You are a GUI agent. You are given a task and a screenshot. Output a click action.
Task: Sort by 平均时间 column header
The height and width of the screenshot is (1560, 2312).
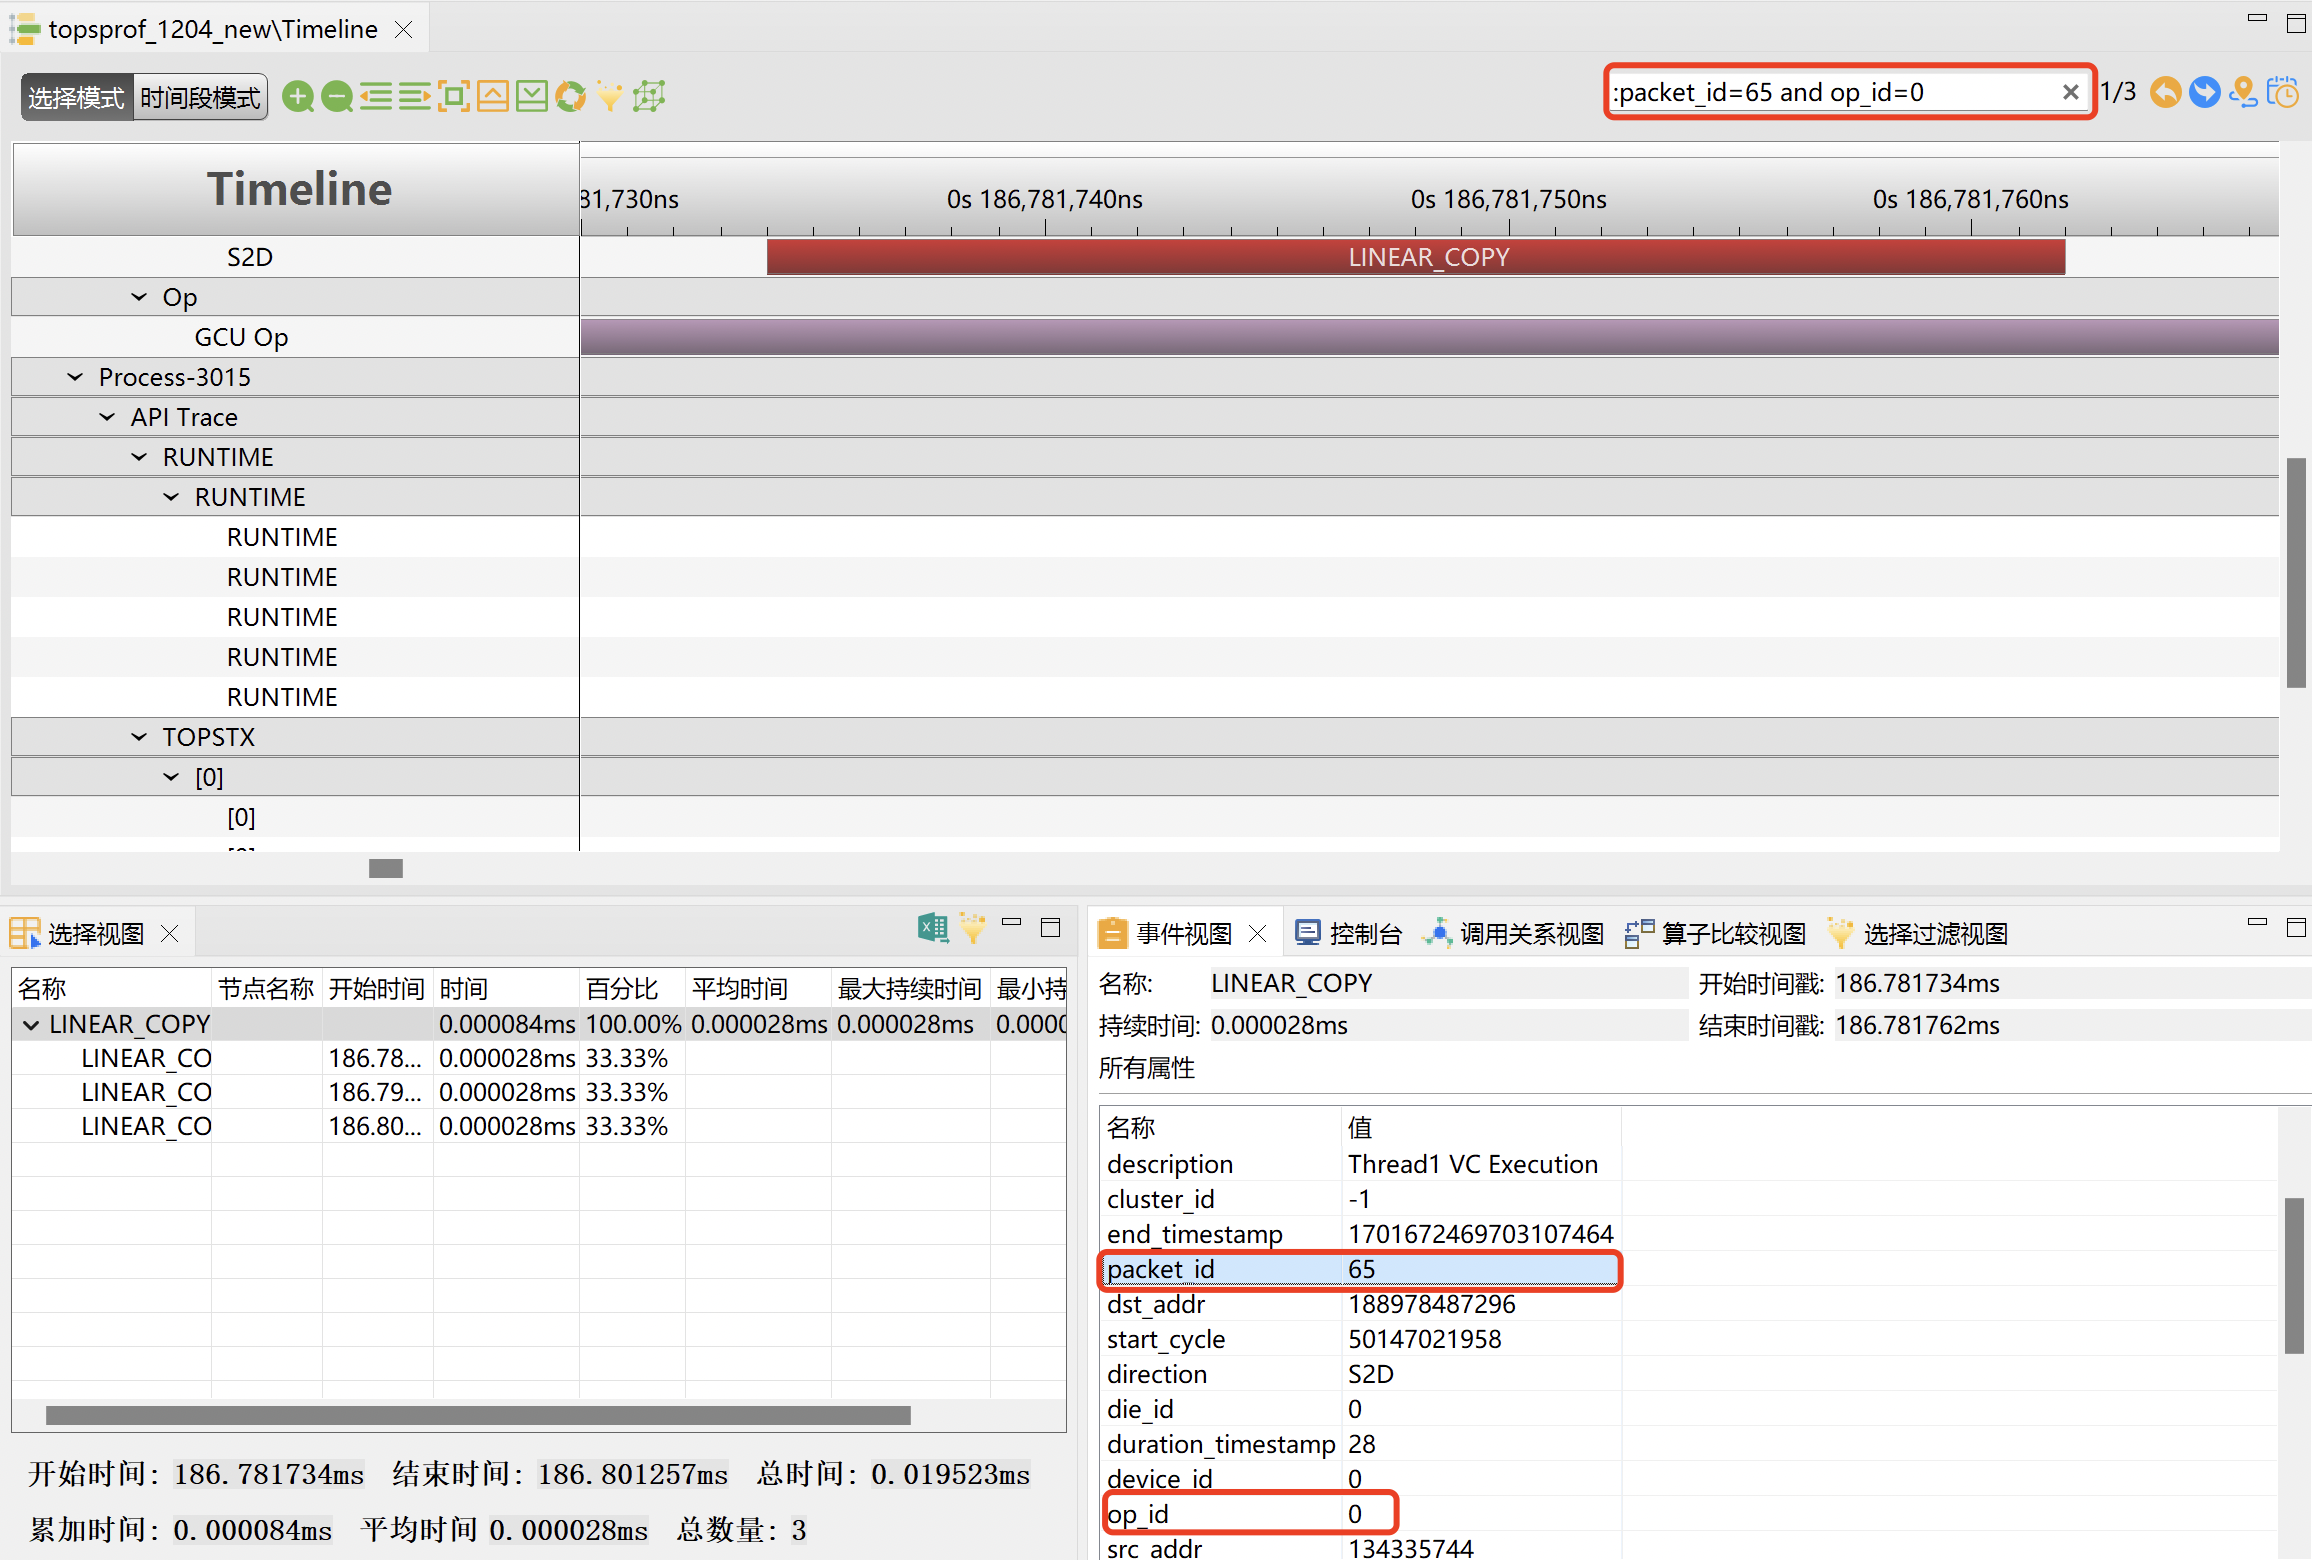(x=758, y=989)
